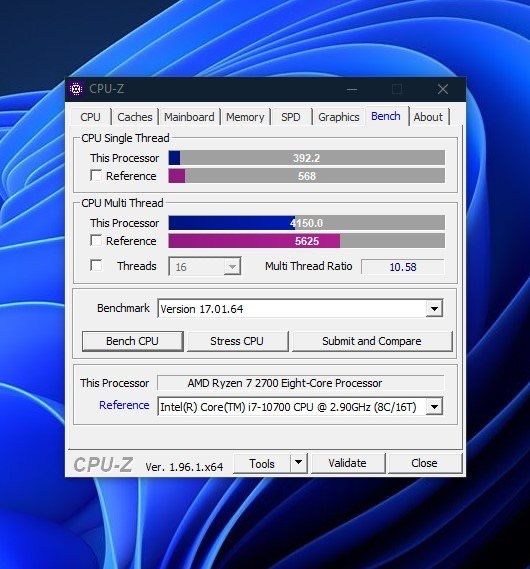Start the Bench CPU button

tap(132, 341)
